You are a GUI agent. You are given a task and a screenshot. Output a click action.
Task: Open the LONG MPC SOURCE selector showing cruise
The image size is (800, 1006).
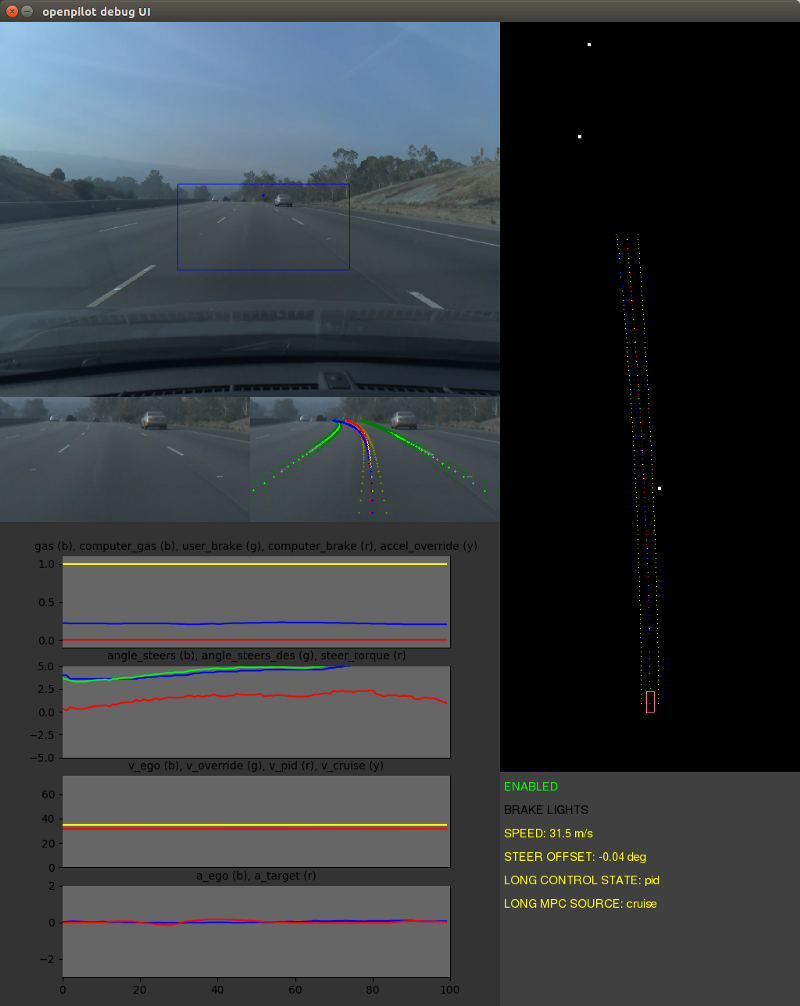pyautogui.click(x=580, y=903)
